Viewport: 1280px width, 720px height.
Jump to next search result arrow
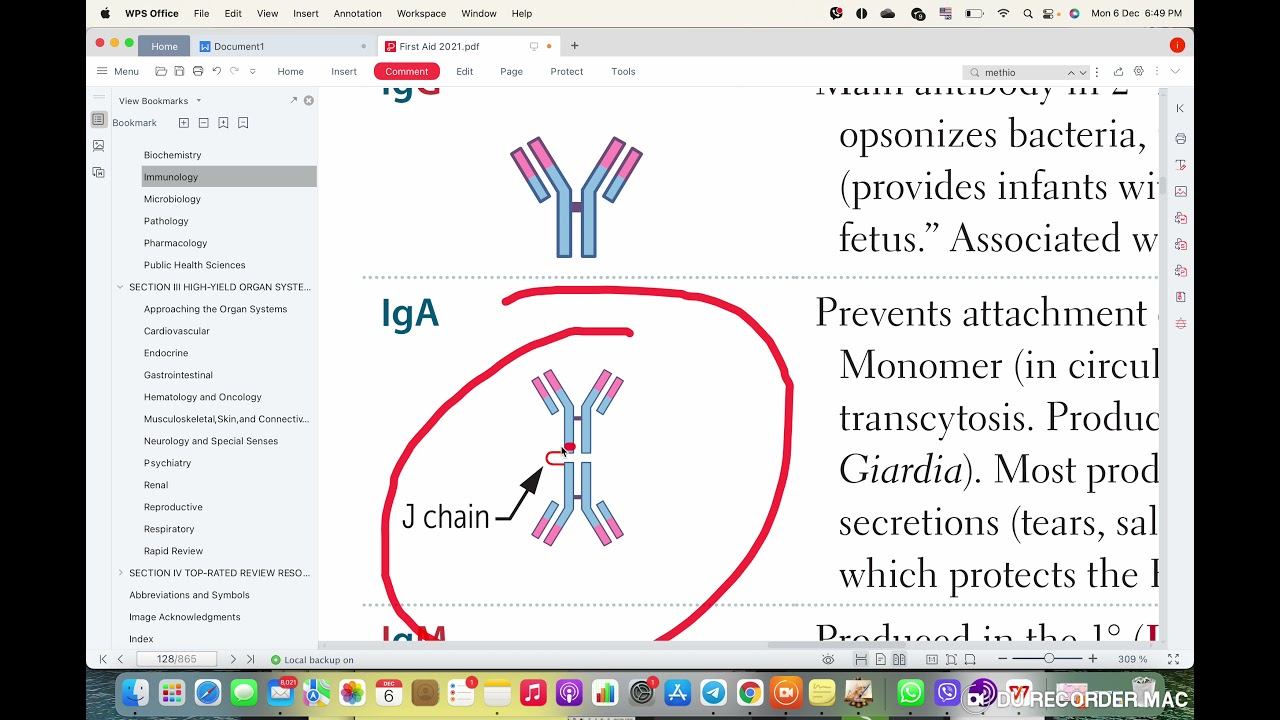coord(1083,72)
